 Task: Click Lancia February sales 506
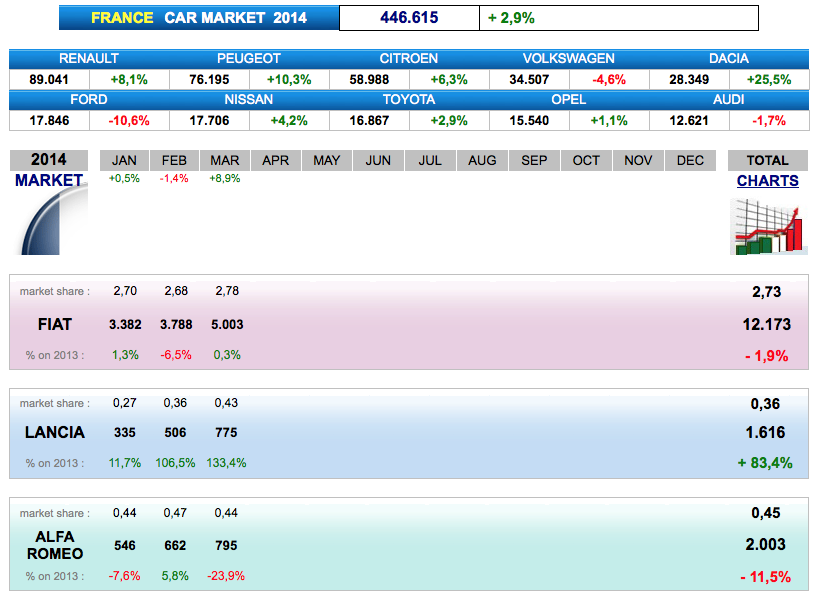[175, 433]
